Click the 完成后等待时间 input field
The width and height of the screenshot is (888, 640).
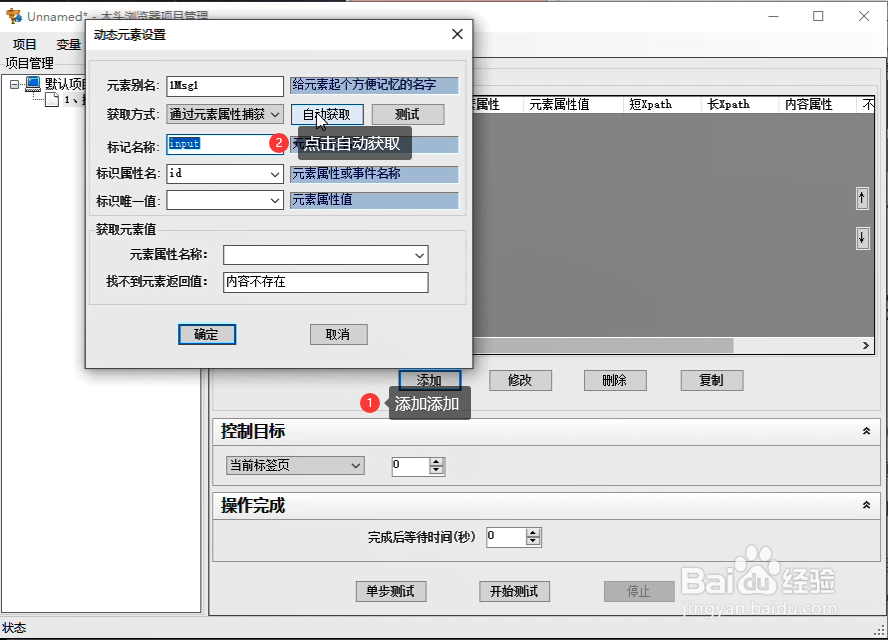(x=506, y=537)
